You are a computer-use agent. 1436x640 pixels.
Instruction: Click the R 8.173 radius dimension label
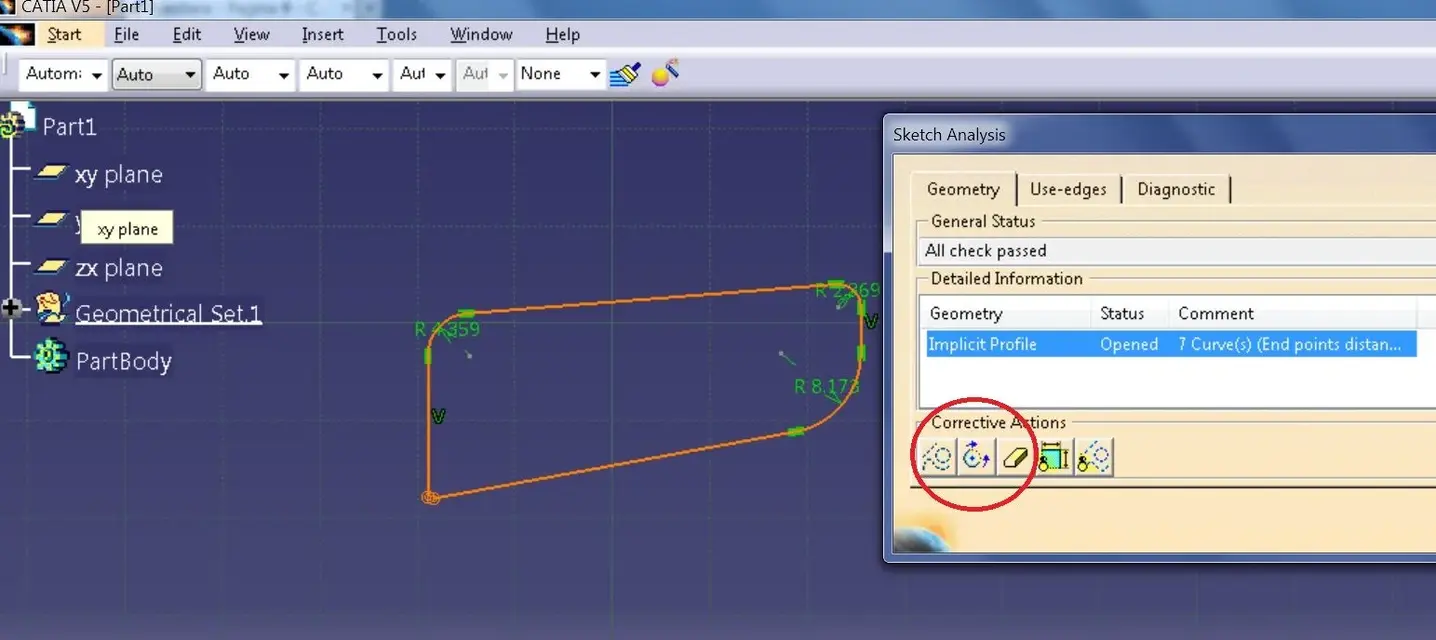[x=826, y=386]
